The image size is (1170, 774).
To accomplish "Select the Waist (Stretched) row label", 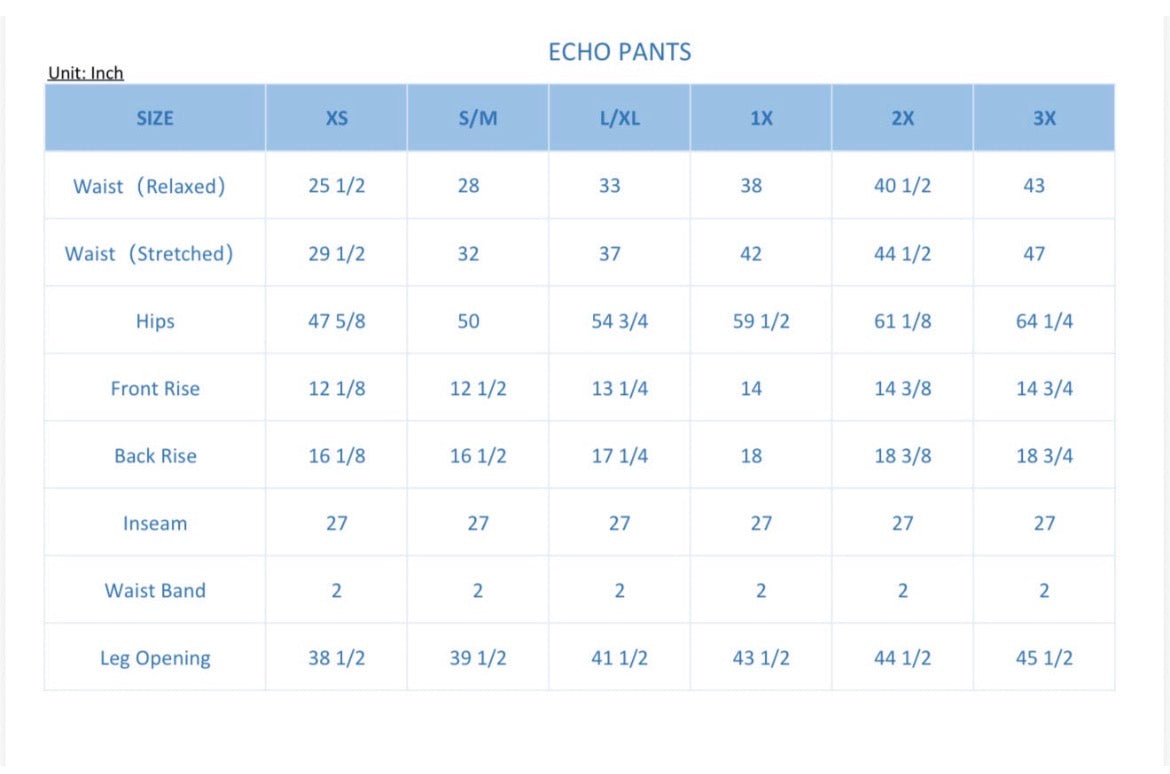I will click(x=149, y=254).
